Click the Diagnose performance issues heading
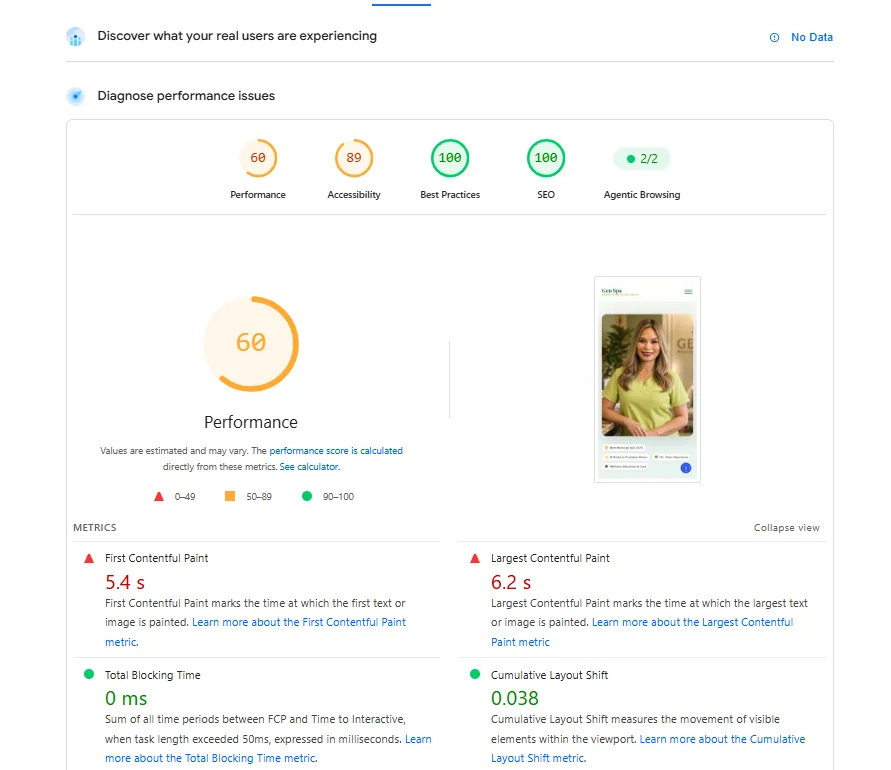891x770 pixels. point(186,96)
